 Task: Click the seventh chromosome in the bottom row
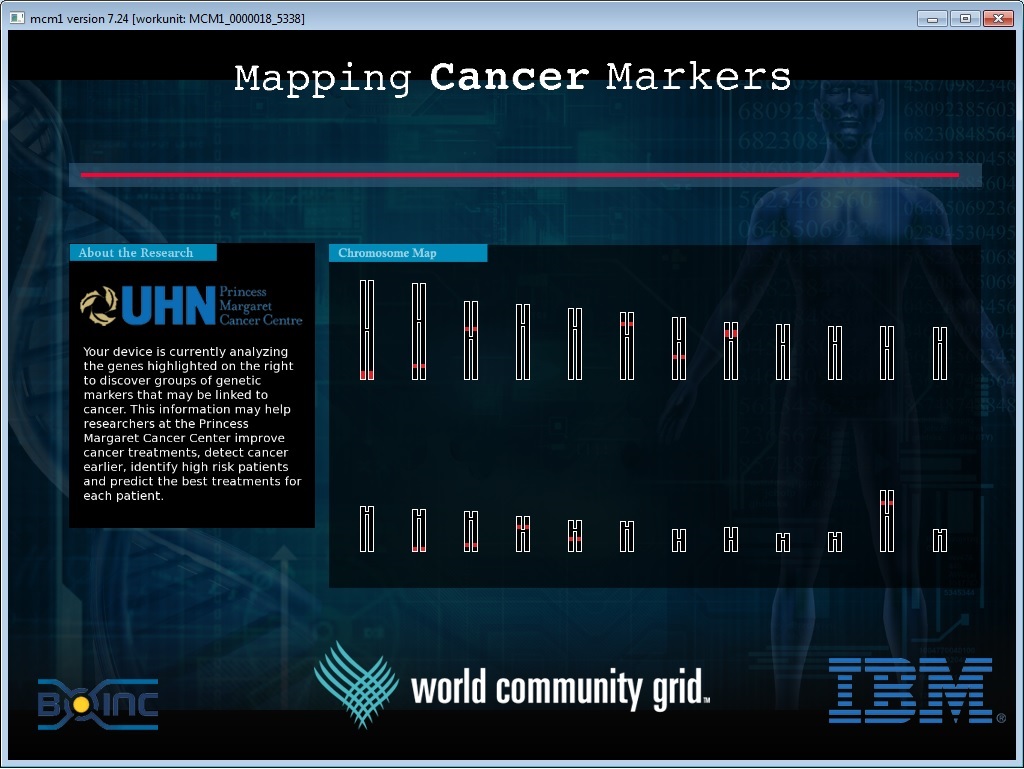pos(679,541)
